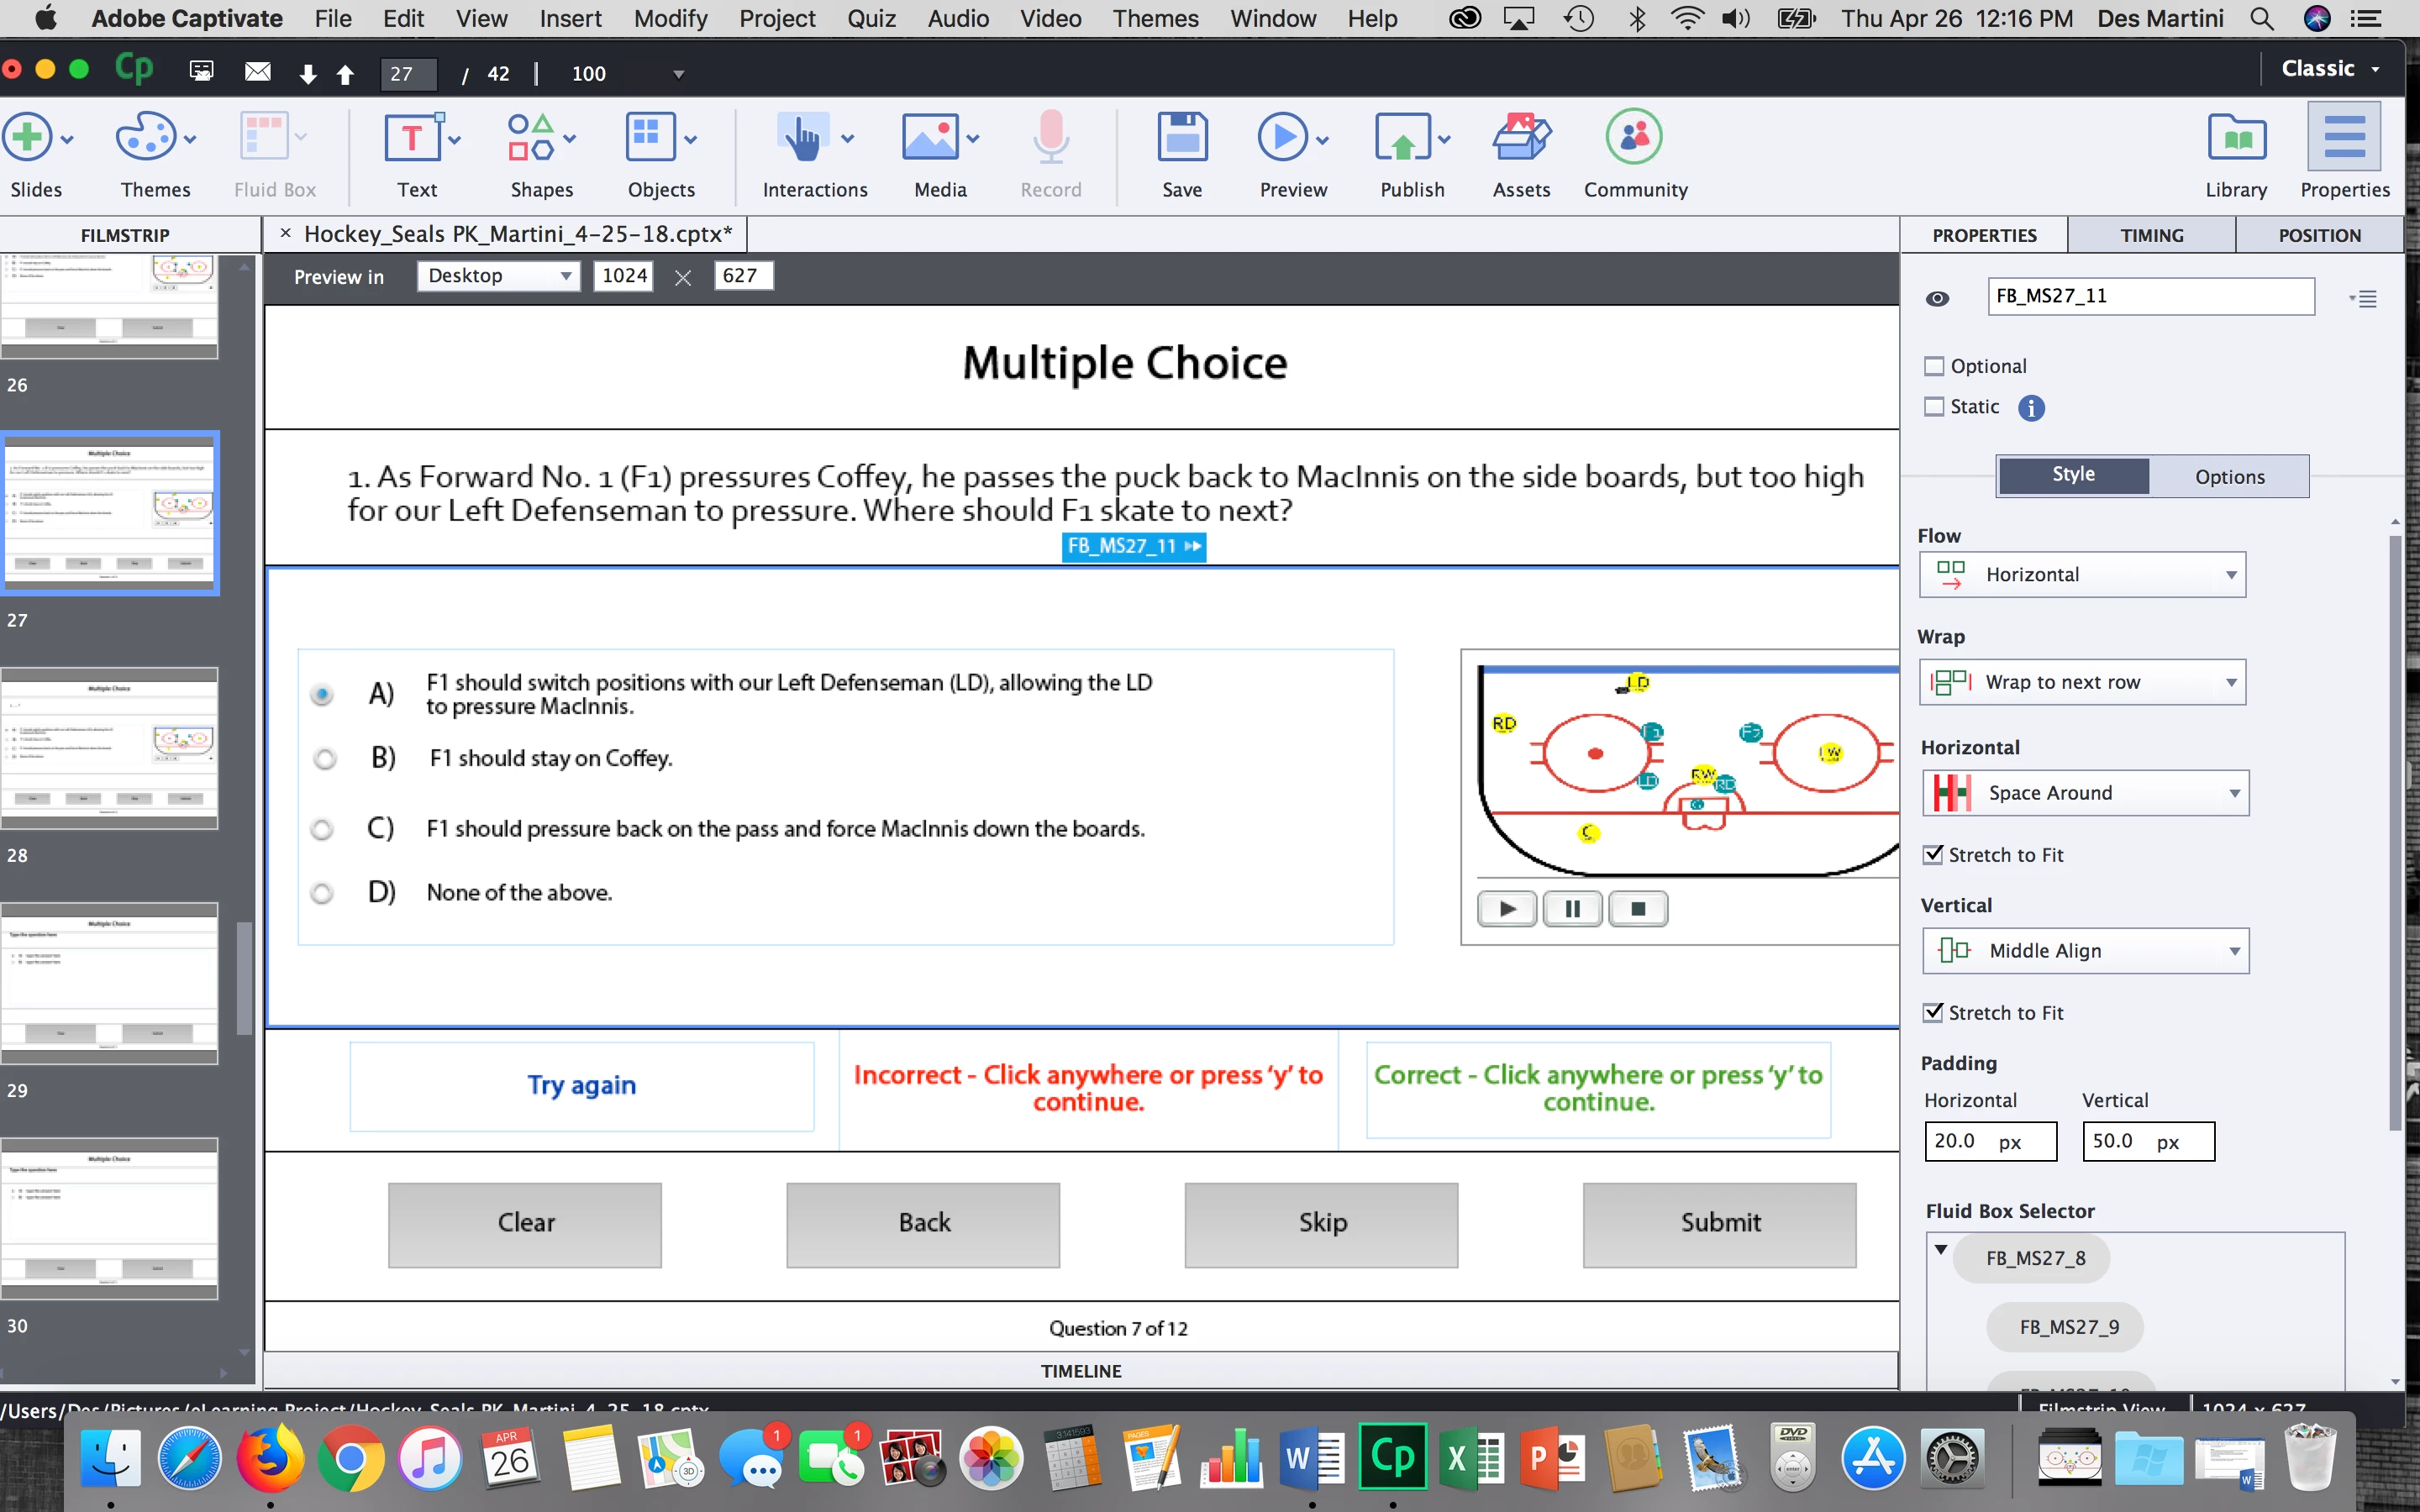Select the Options button in properties
The height and width of the screenshot is (1512, 2420).
click(2229, 477)
